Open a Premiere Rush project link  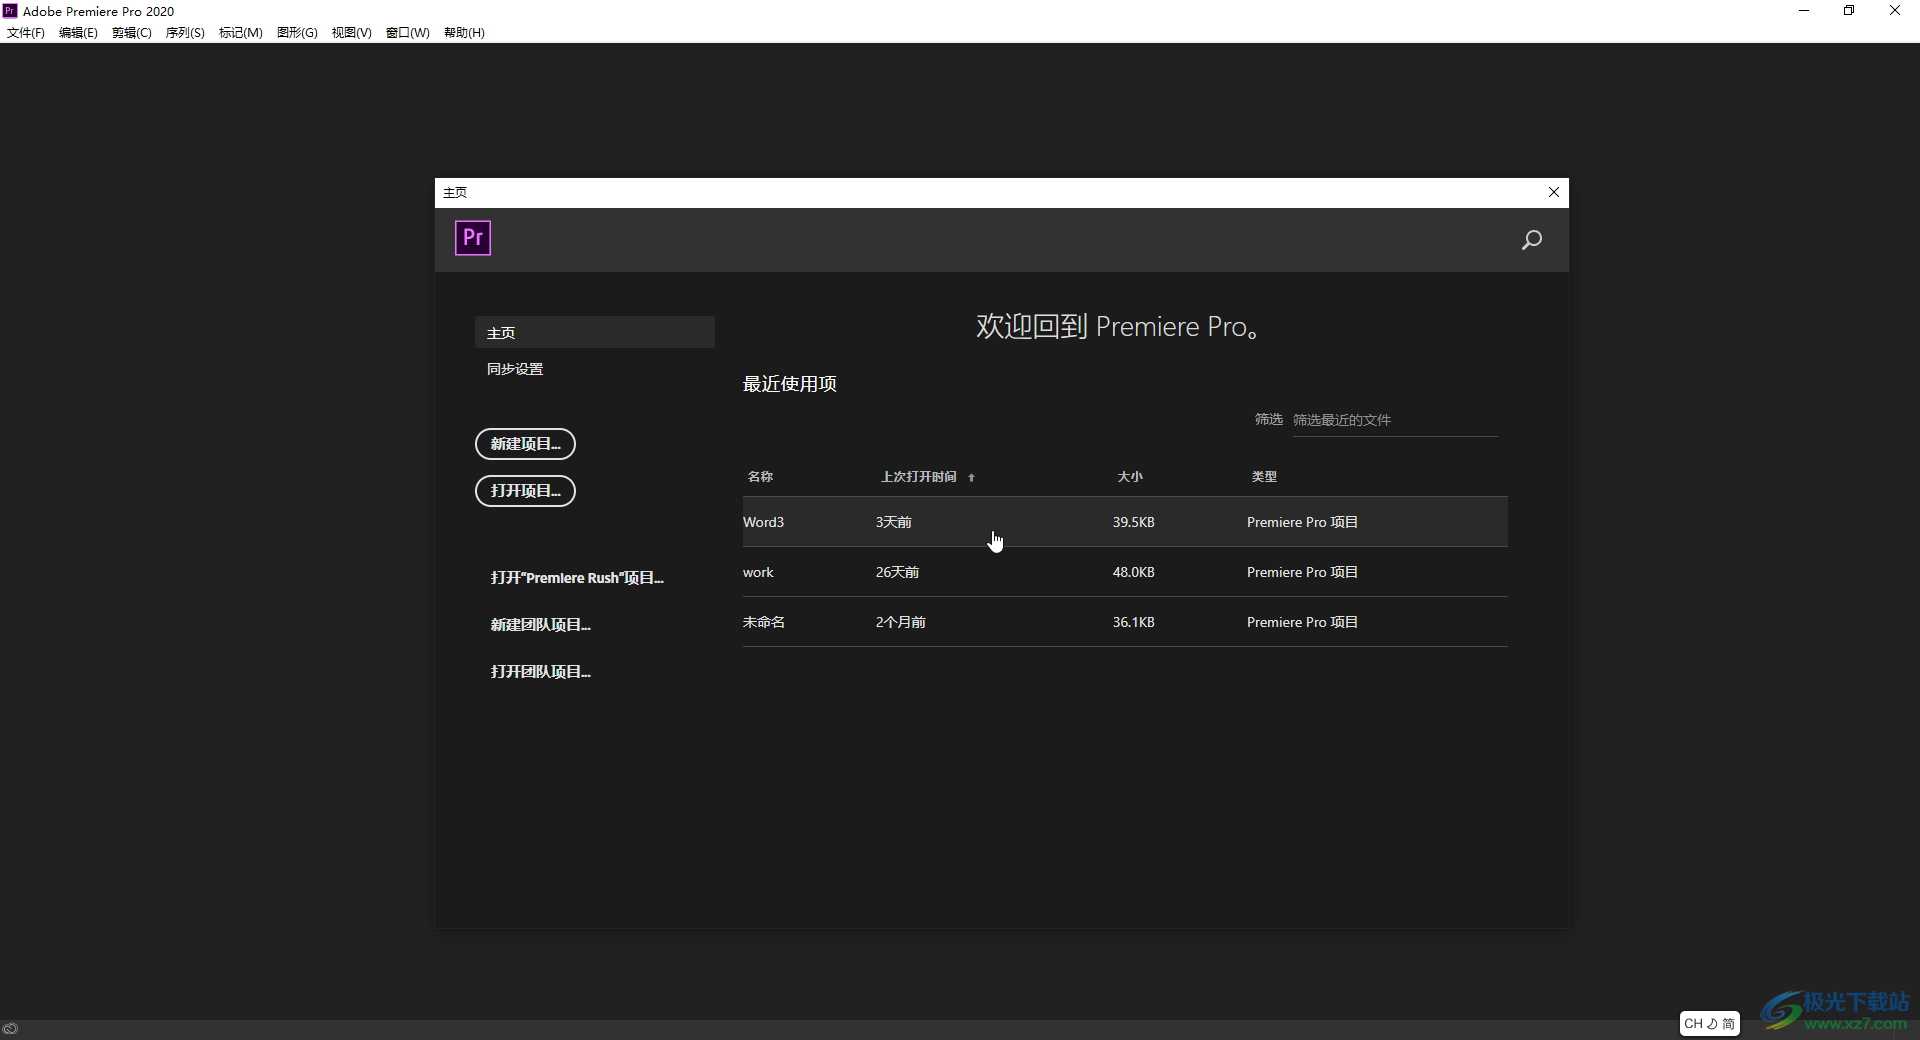click(577, 578)
